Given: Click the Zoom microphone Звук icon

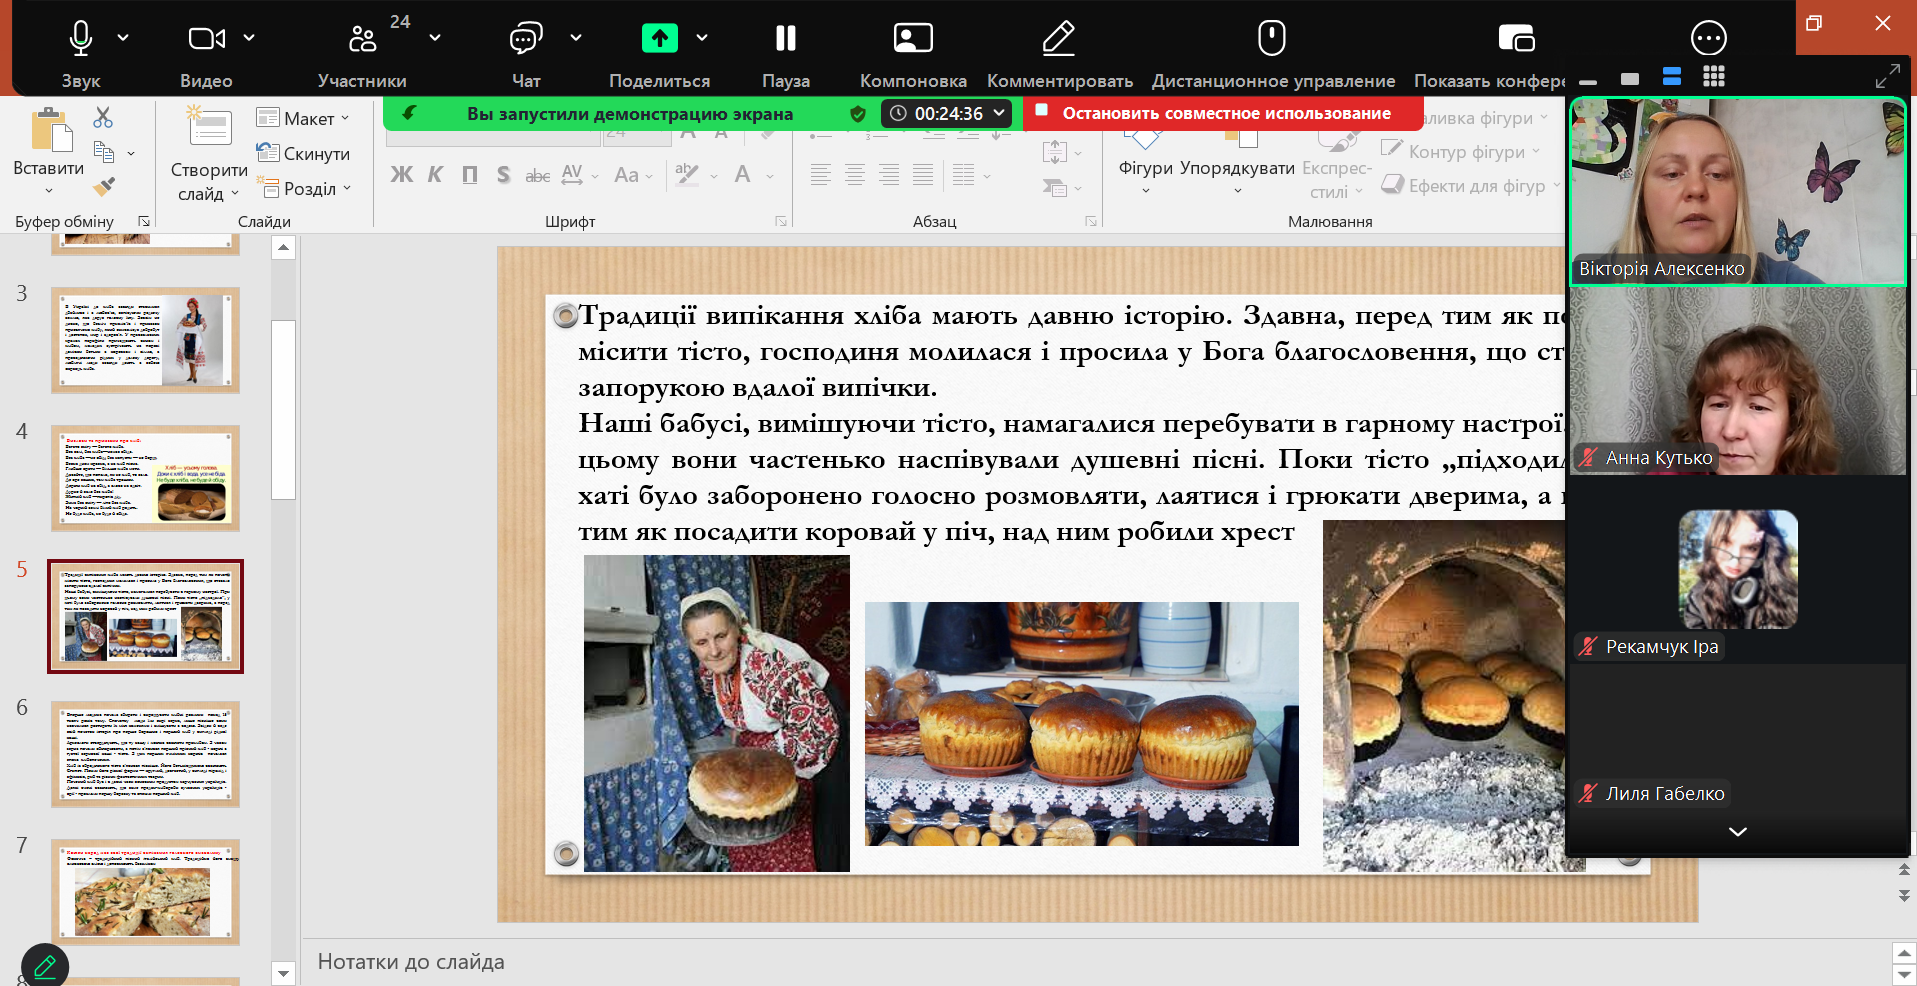Looking at the screenshot, I should pos(81,39).
